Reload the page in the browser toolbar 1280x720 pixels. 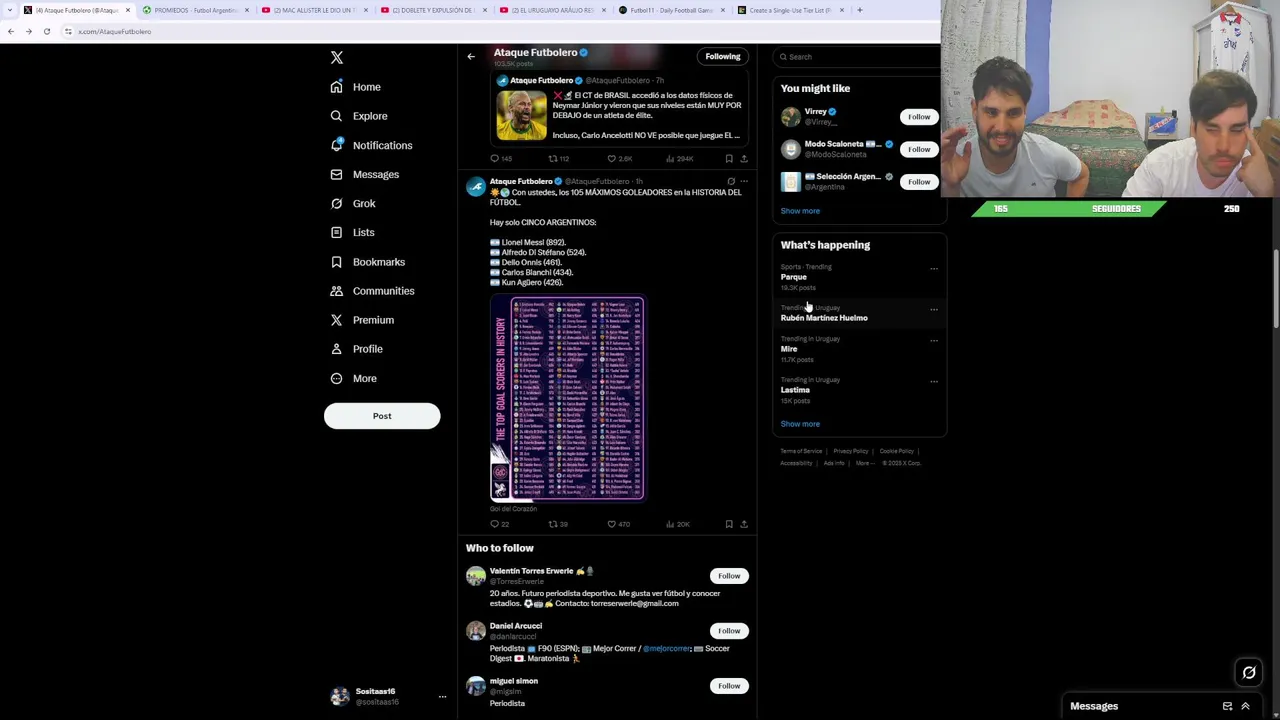point(46,31)
